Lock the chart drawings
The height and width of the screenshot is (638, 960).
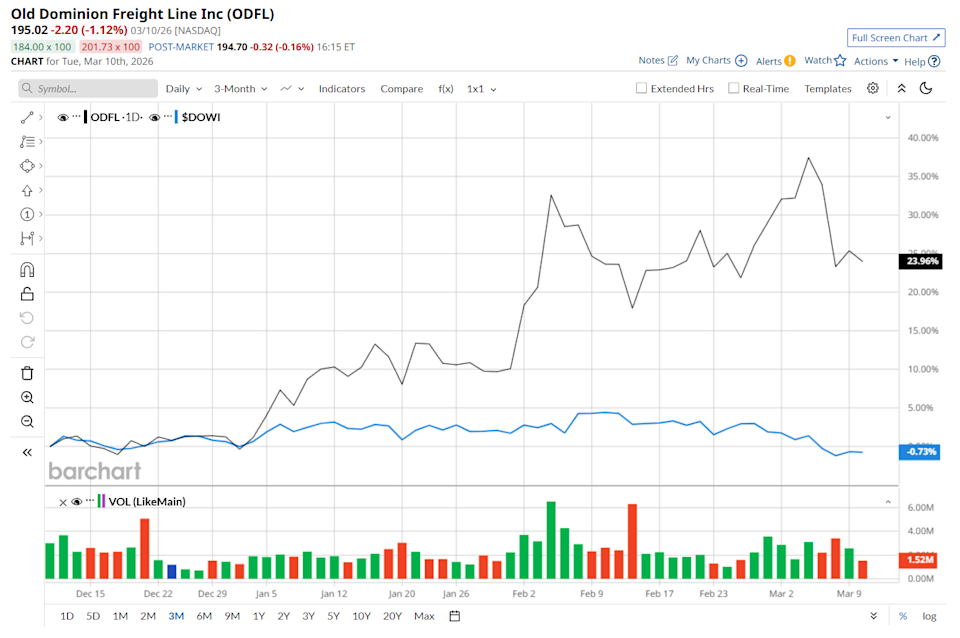point(27,293)
